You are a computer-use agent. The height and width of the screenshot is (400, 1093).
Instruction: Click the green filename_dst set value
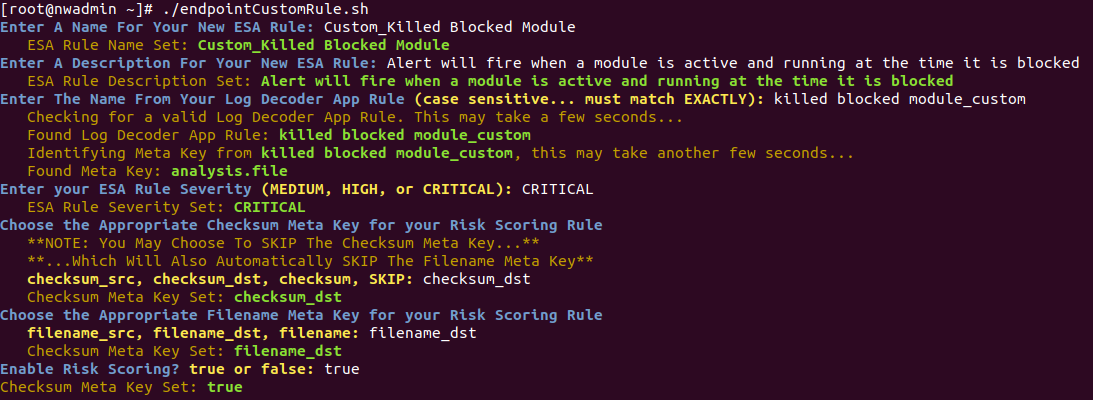point(287,351)
